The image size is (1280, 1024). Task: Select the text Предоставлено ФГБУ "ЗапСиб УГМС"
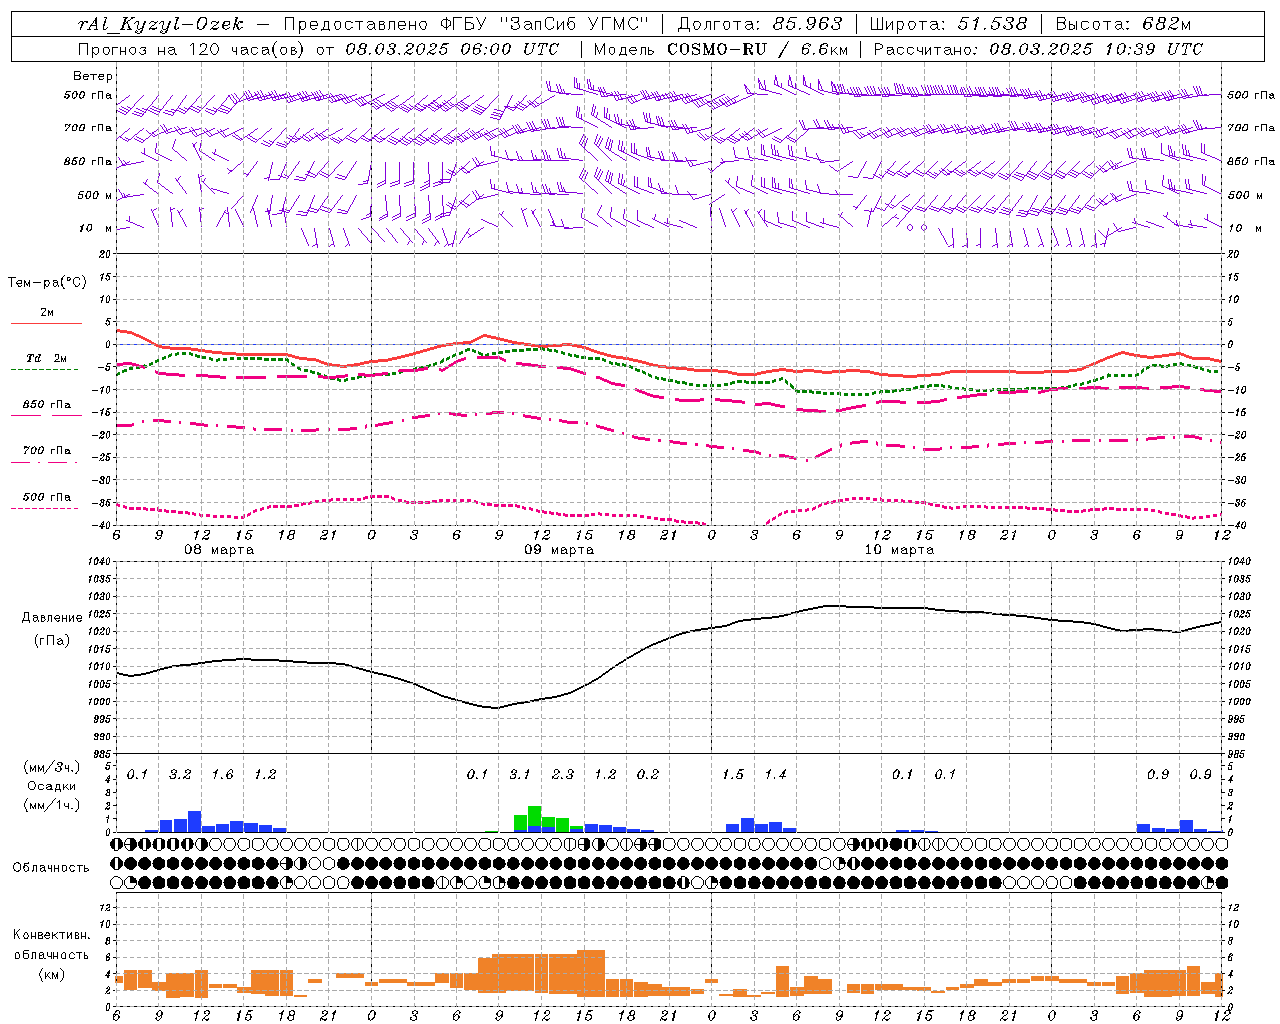click(x=467, y=25)
